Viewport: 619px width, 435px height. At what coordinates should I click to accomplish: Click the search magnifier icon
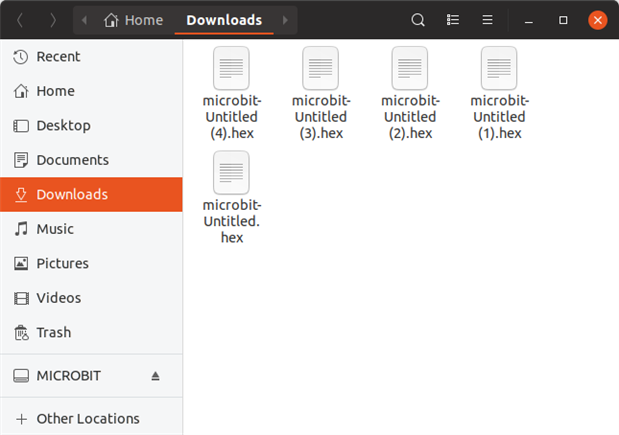click(418, 20)
